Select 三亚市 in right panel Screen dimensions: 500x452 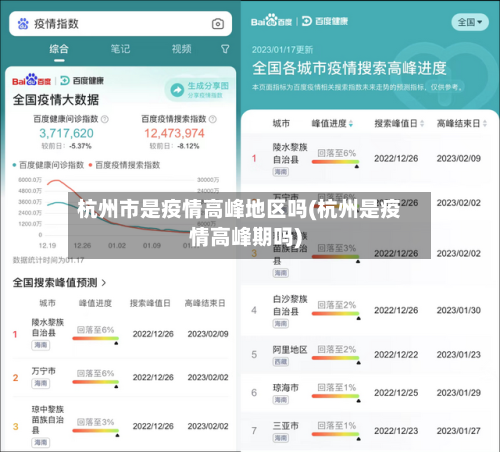pyautogui.click(x=369, y=431)
